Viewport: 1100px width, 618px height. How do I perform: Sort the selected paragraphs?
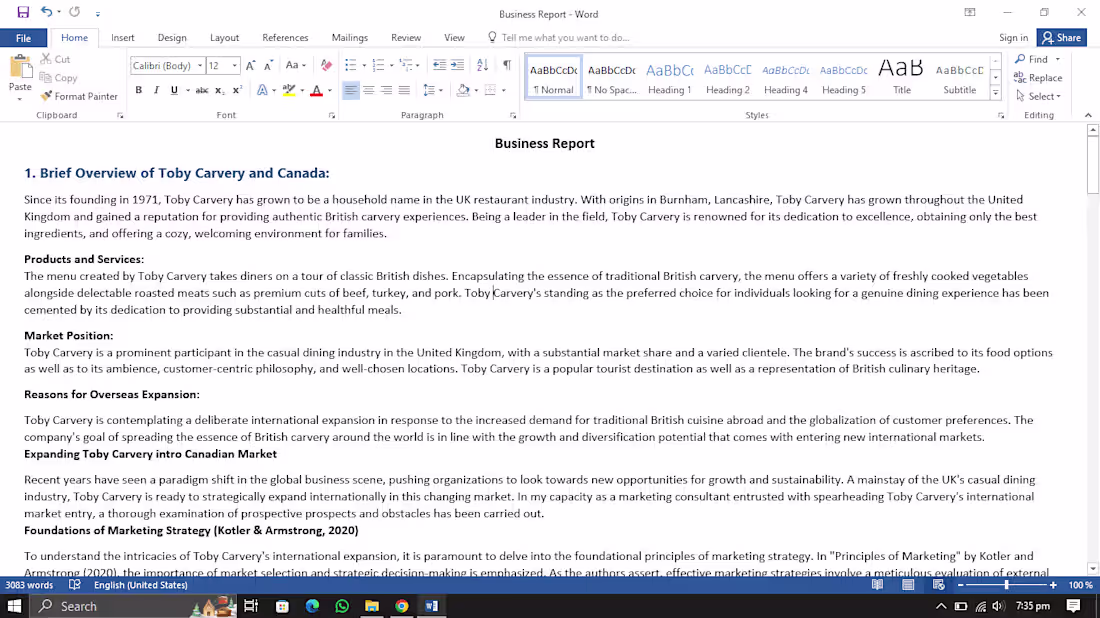coord(483,65)
